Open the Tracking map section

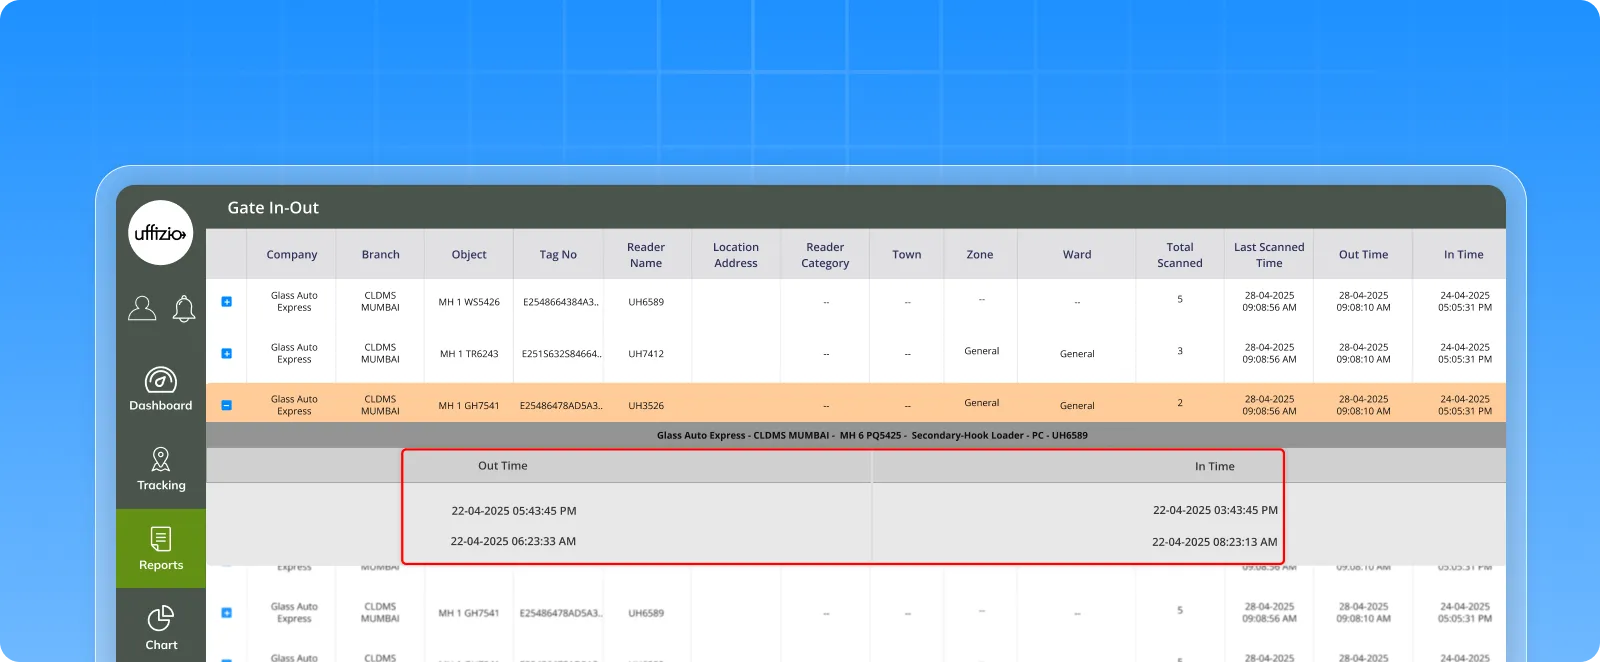160,469
